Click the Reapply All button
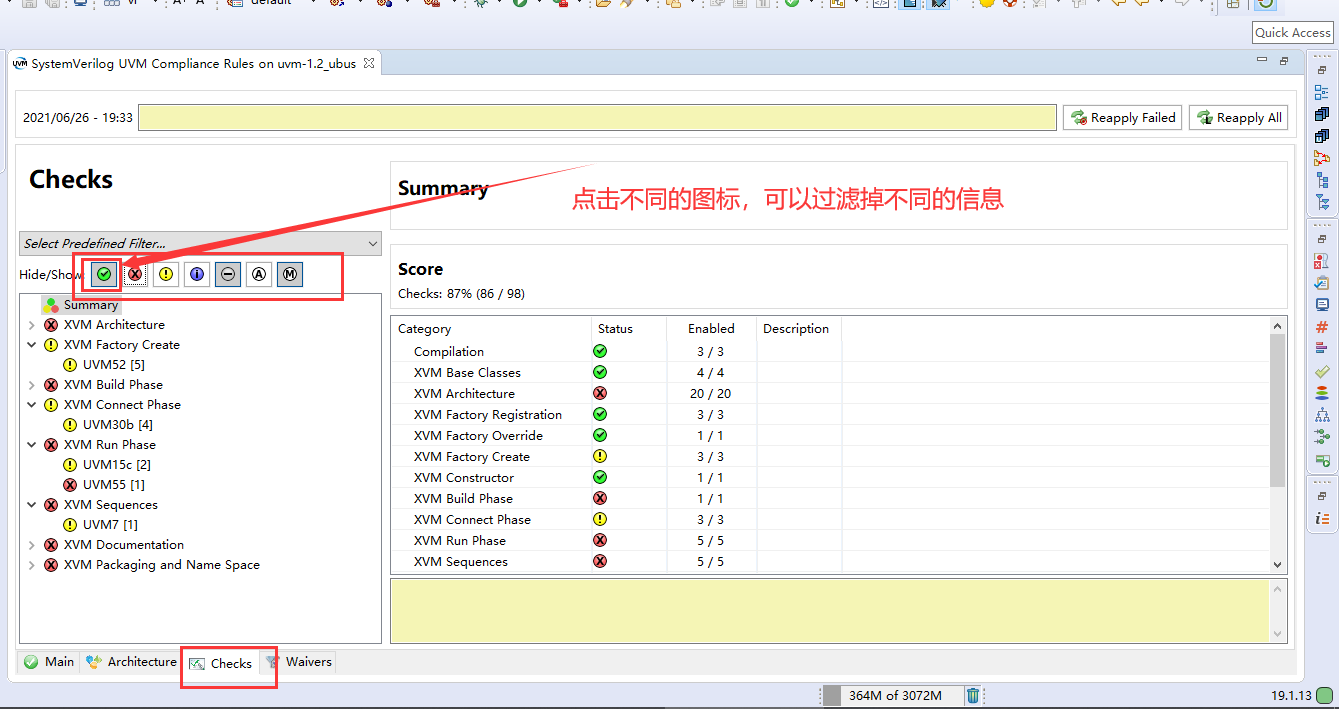 [1238, 117]
